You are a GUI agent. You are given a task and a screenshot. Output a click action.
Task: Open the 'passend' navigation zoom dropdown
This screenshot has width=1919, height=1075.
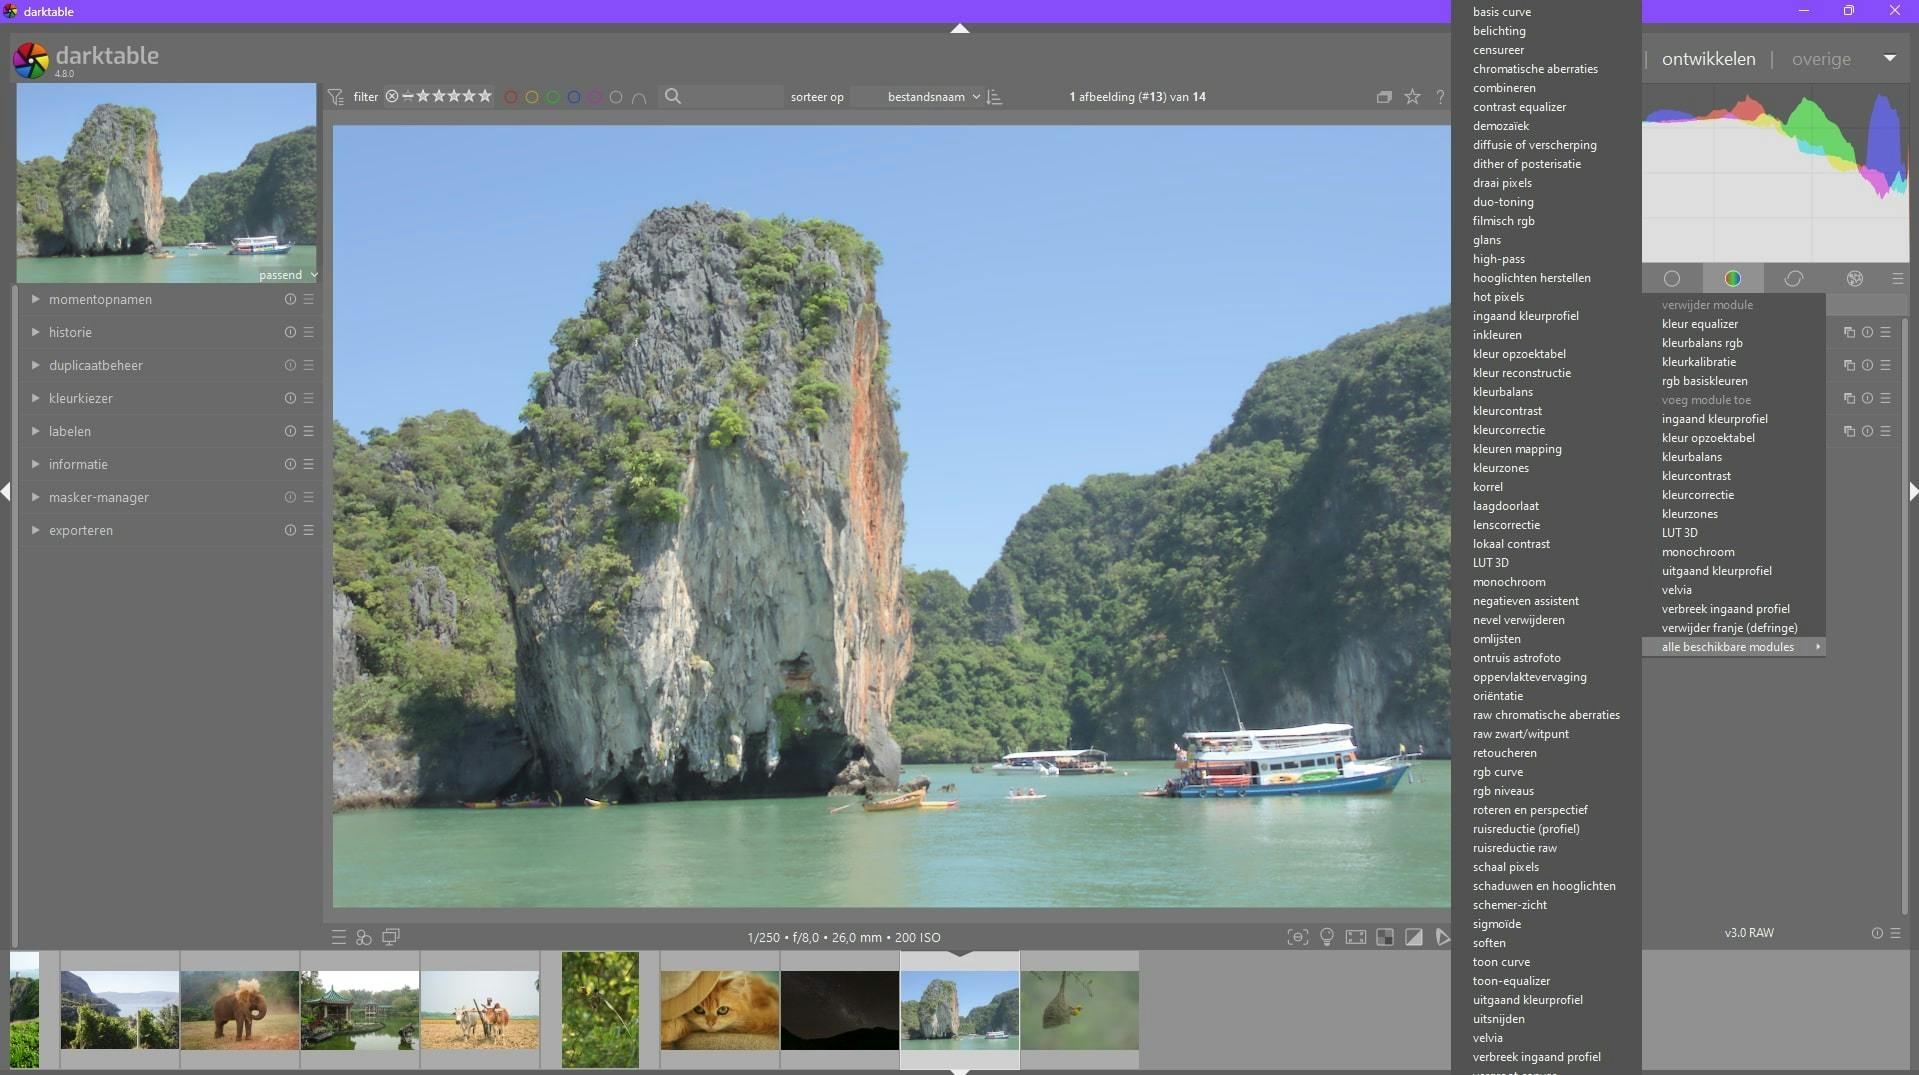tap(288, 275)
